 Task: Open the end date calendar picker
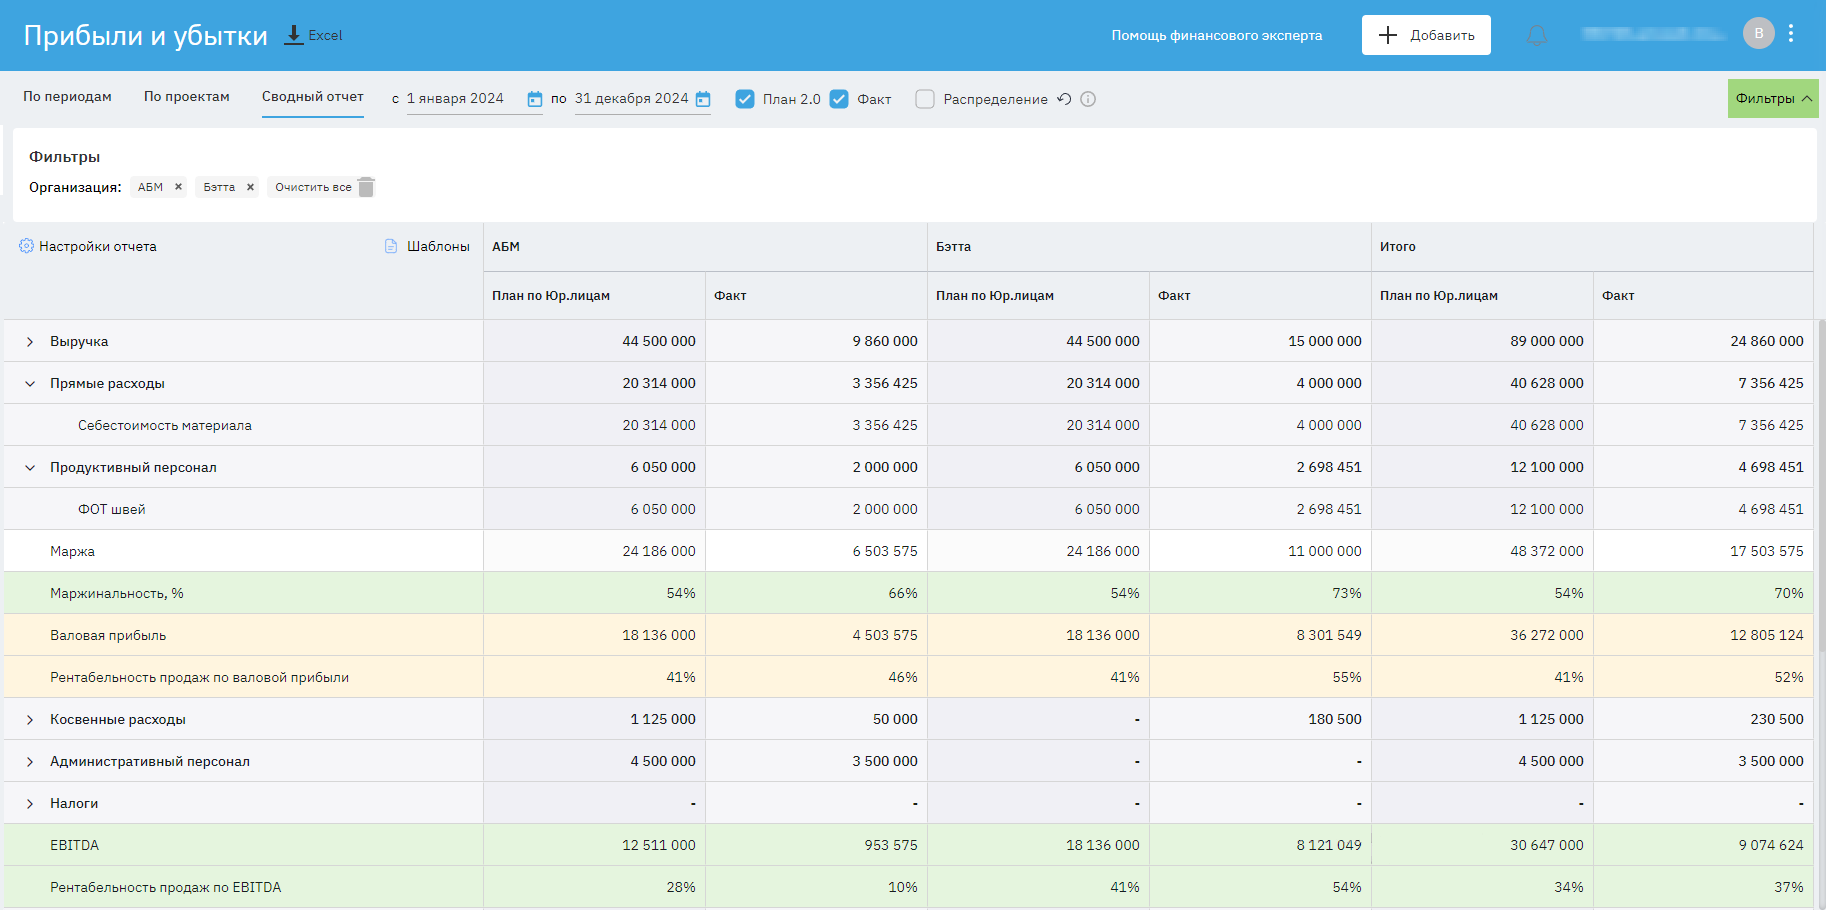[703, 99]
